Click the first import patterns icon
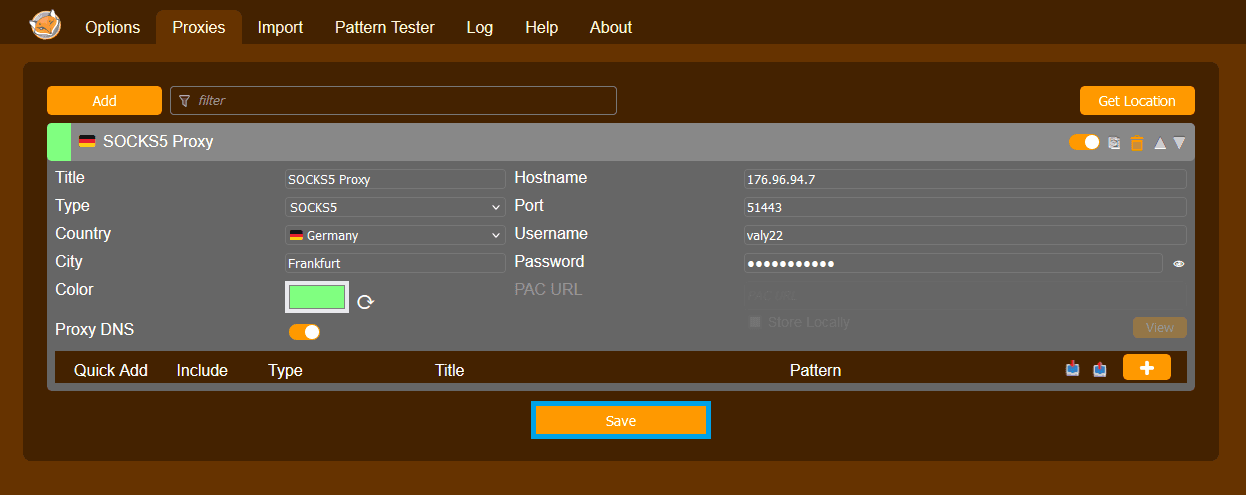1246x495 pixels. click(1073, 369)
